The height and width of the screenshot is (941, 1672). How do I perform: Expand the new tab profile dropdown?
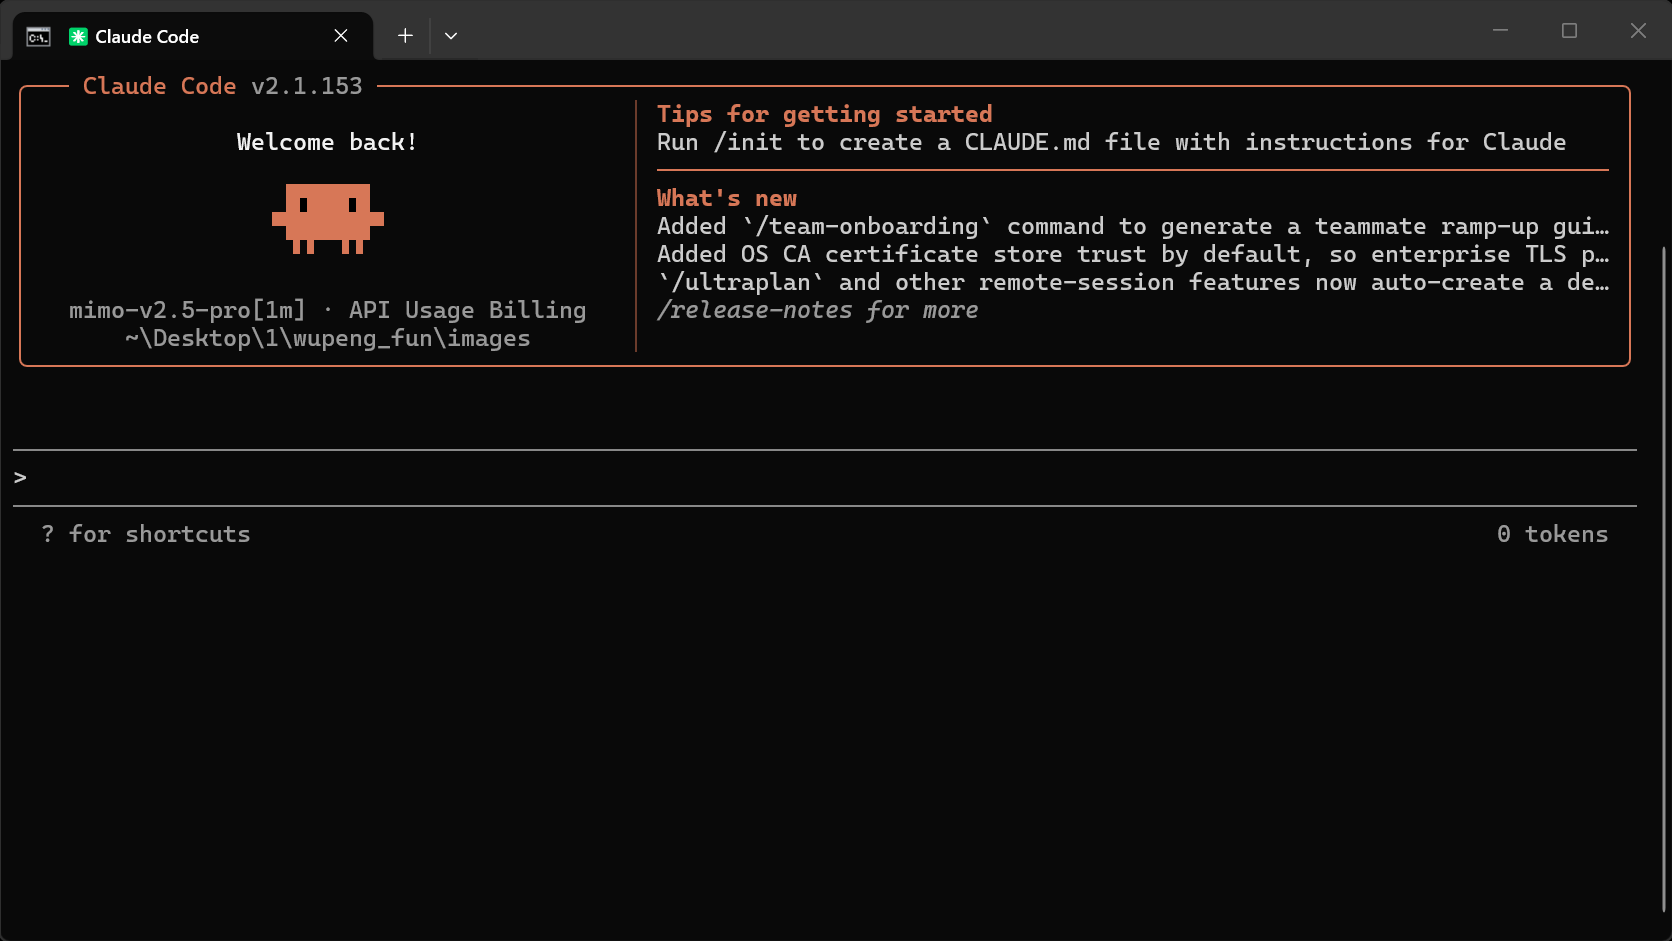click(x=451, y=36)
